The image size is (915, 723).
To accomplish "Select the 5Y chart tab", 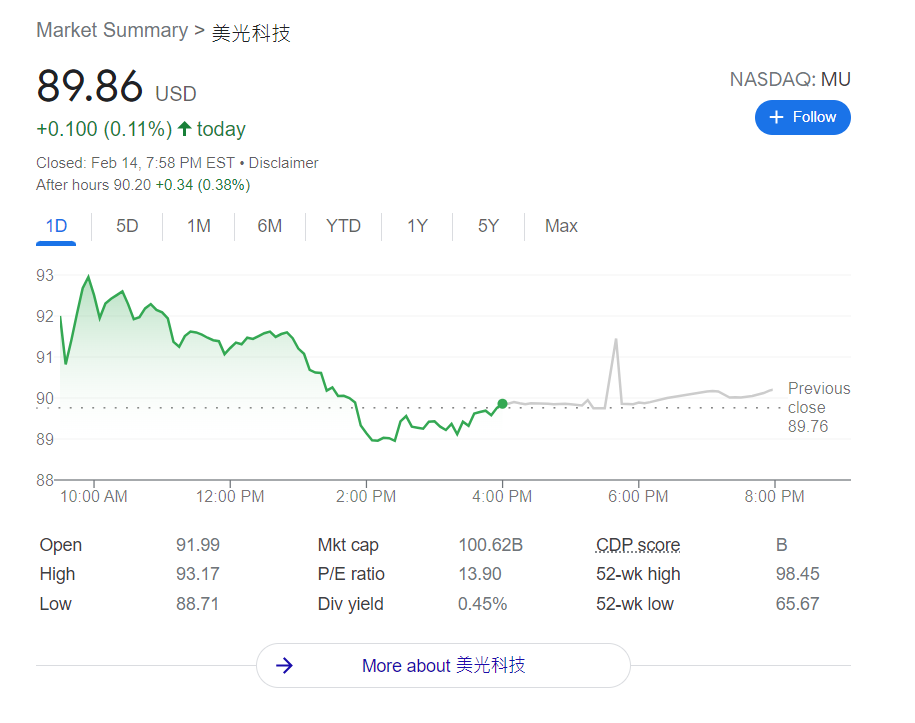I will coord(488,226).
